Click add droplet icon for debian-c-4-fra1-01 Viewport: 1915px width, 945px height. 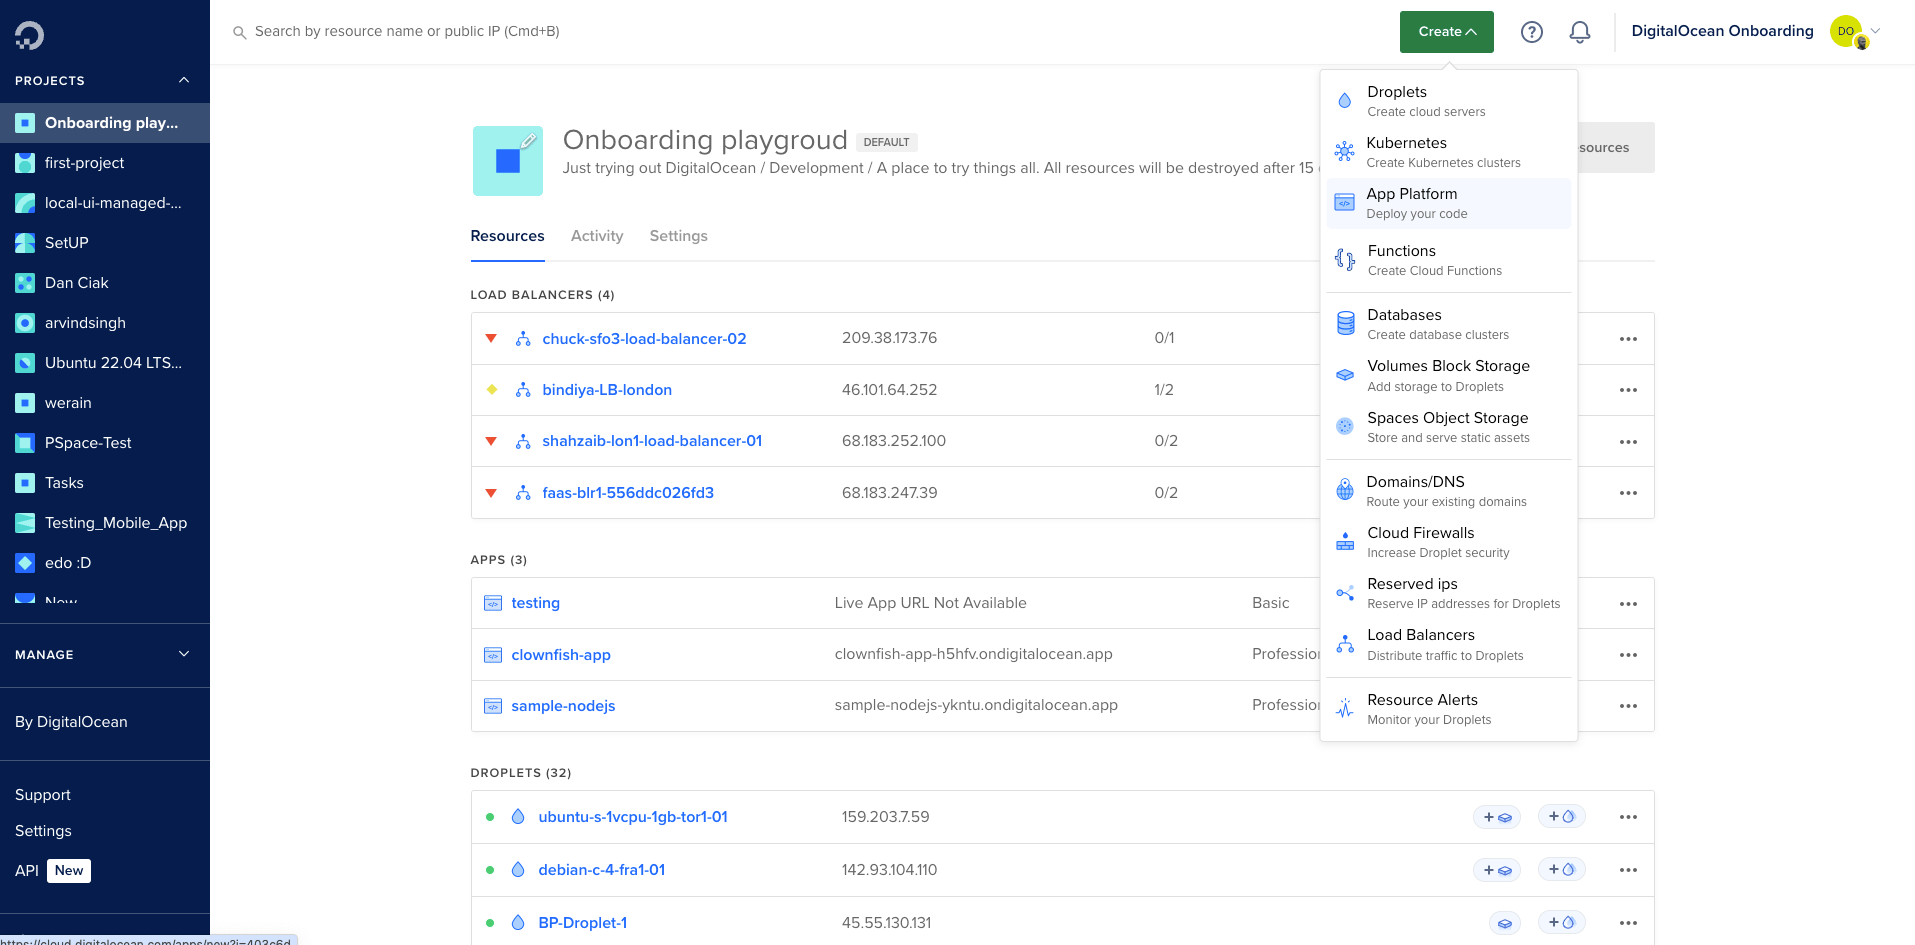[1561, 870]
